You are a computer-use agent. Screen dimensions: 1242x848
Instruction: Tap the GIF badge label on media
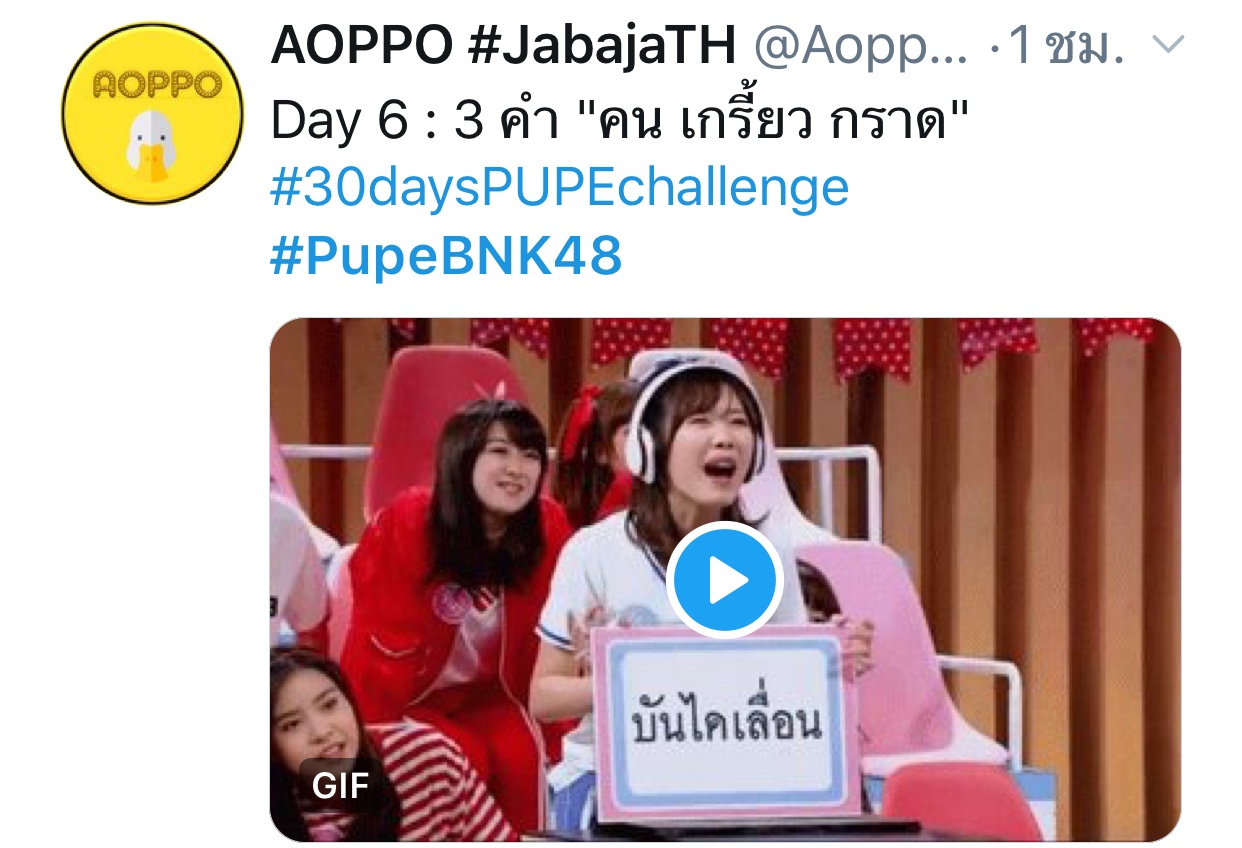click(x=340, y=786)
